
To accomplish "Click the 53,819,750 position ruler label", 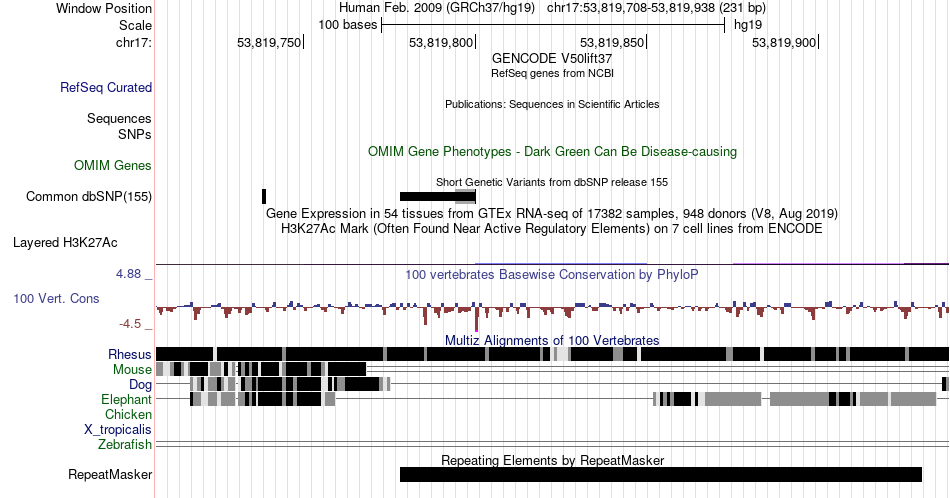I will (269, 43).
